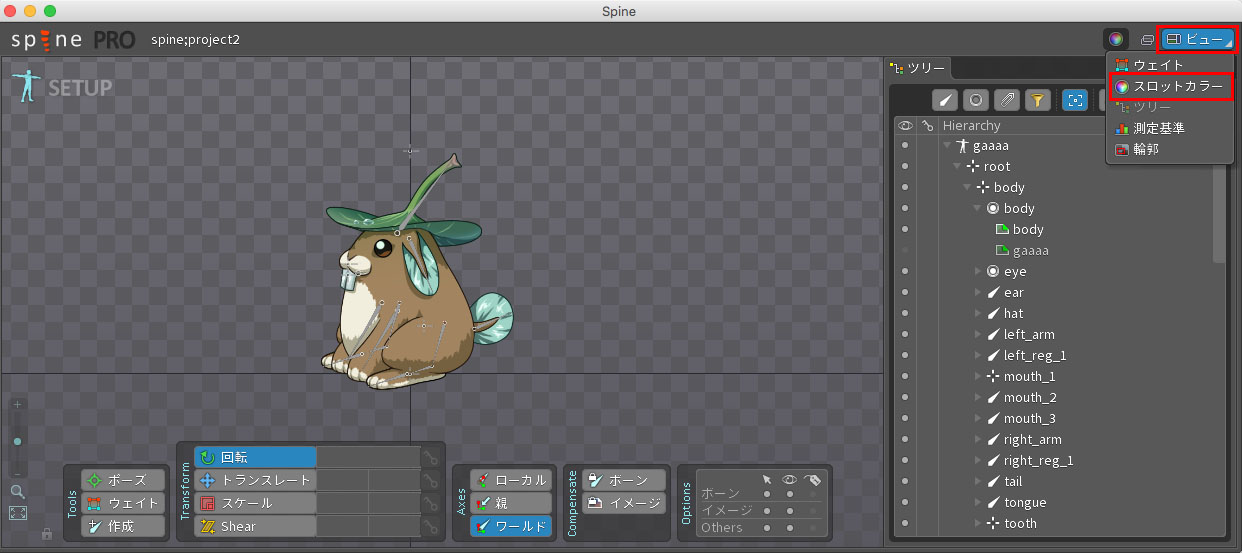Open the ビュー dropdown menu
The width and height of the screenshot is (1242, 553).
1196,39
